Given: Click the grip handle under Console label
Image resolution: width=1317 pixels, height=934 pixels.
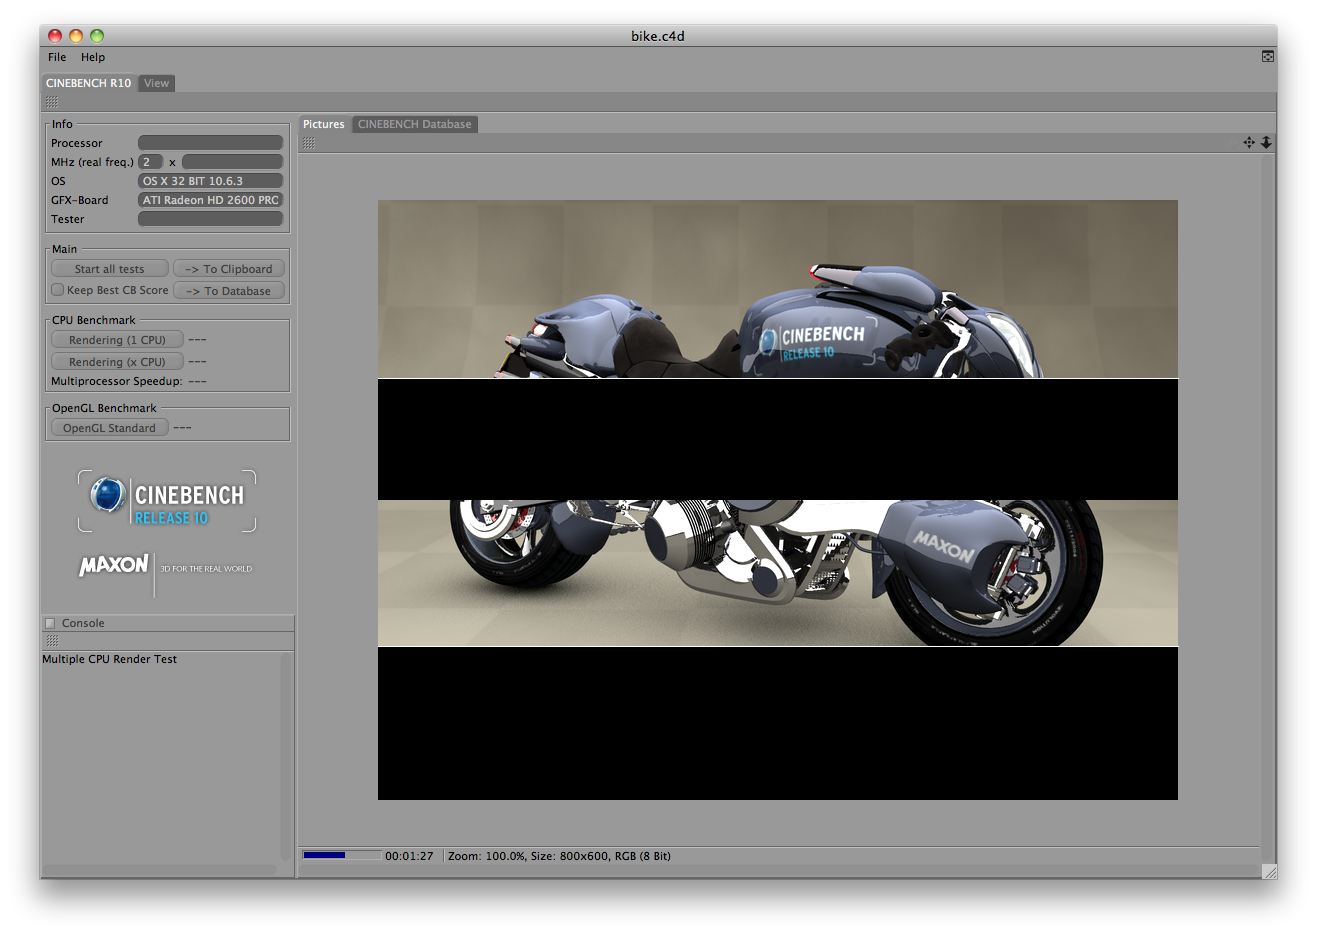Looking at the screenshot, I should click(52, 640).
